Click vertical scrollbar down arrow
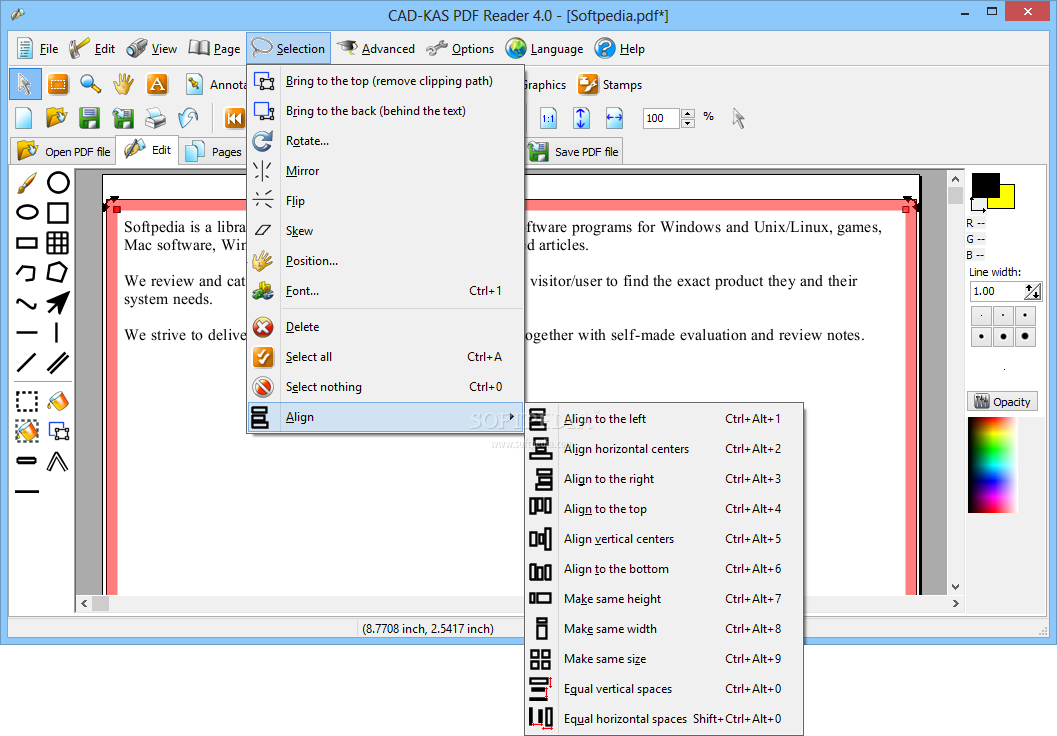1057x736 pixels. pos(955,587)
